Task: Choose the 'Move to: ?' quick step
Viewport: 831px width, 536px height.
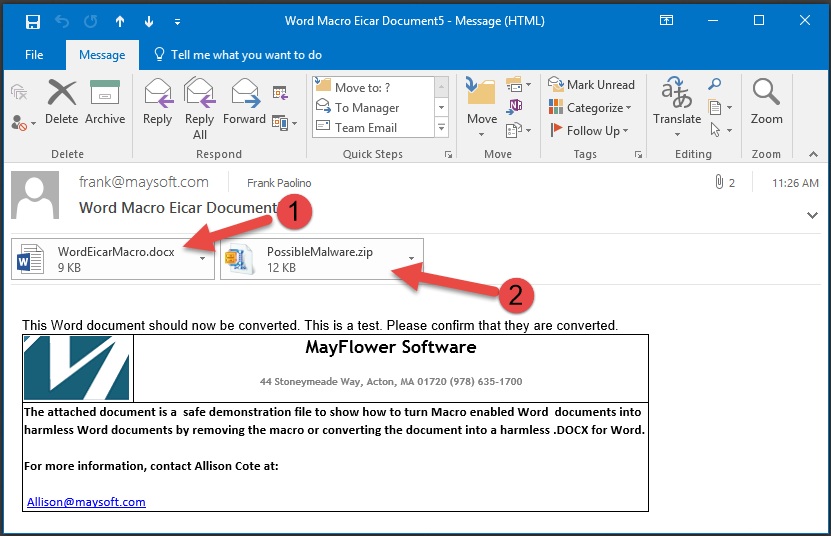Action: click(x=373, y=87)
